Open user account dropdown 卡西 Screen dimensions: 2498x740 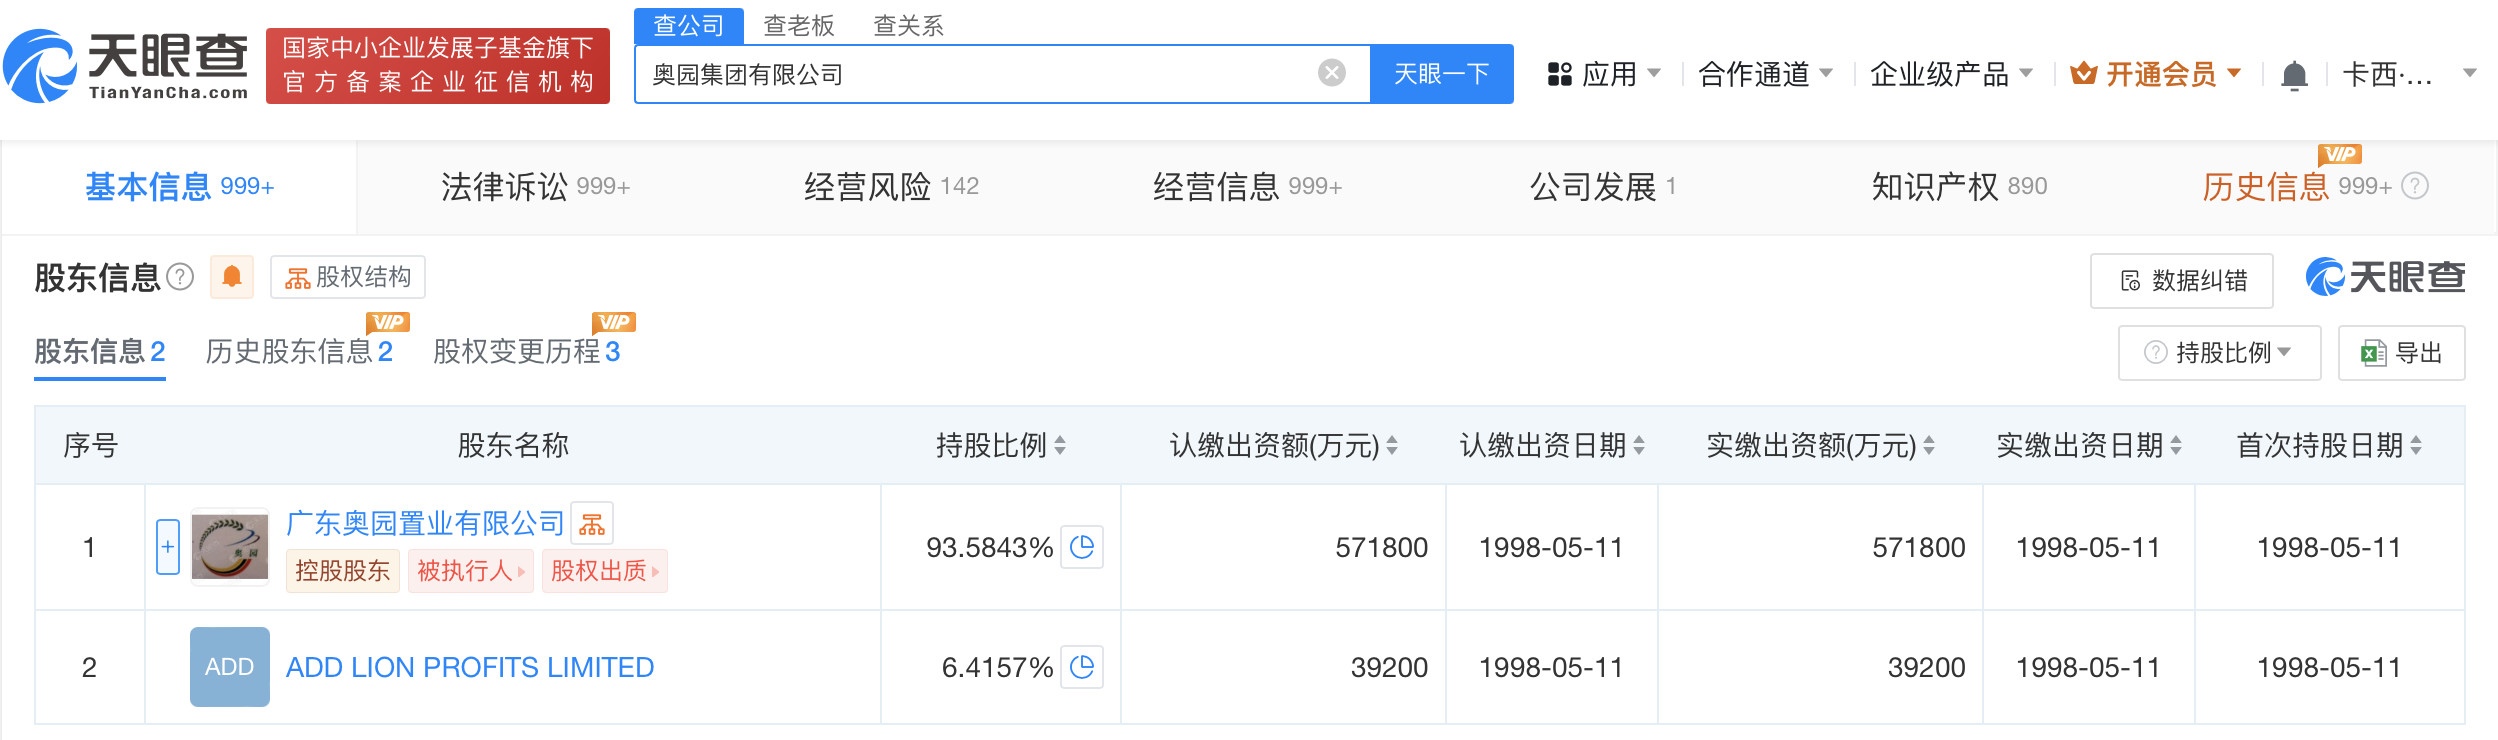click(2409, 74)
